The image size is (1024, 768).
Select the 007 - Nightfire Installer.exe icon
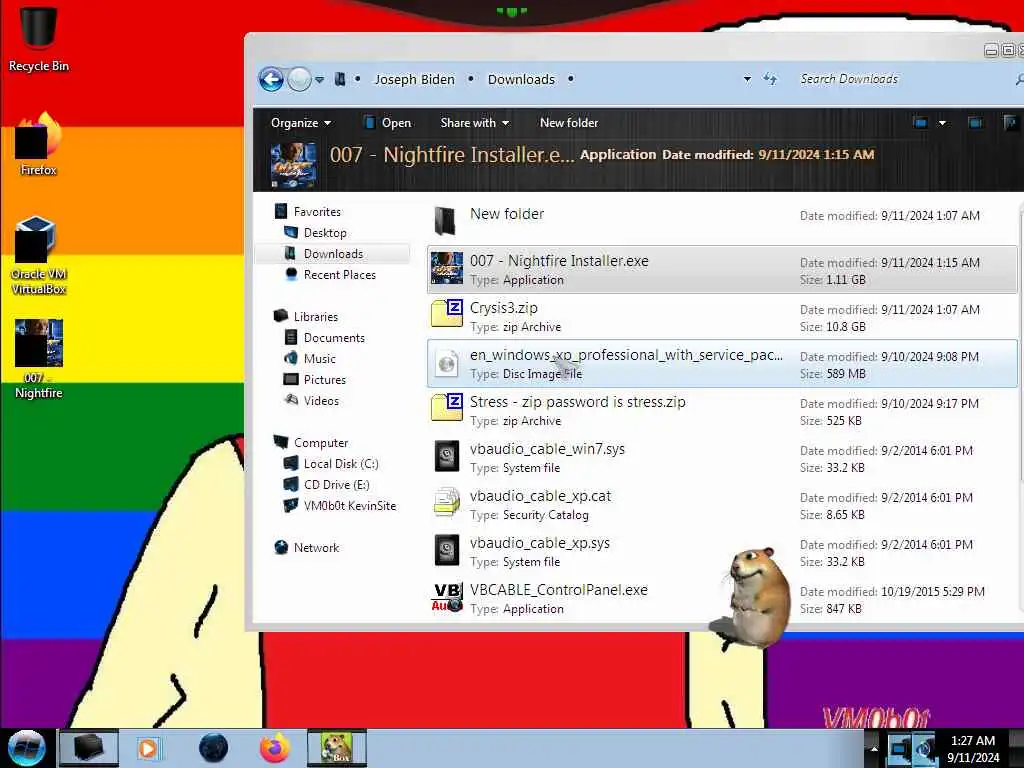447,268
